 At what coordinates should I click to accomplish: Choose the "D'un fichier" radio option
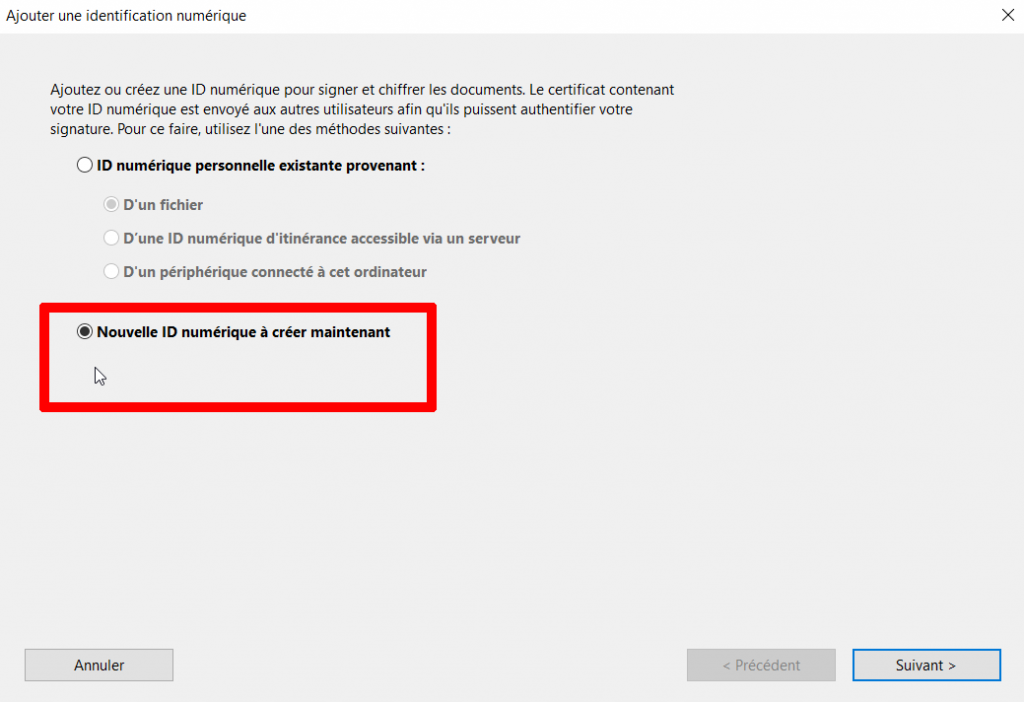click(111, 204)
